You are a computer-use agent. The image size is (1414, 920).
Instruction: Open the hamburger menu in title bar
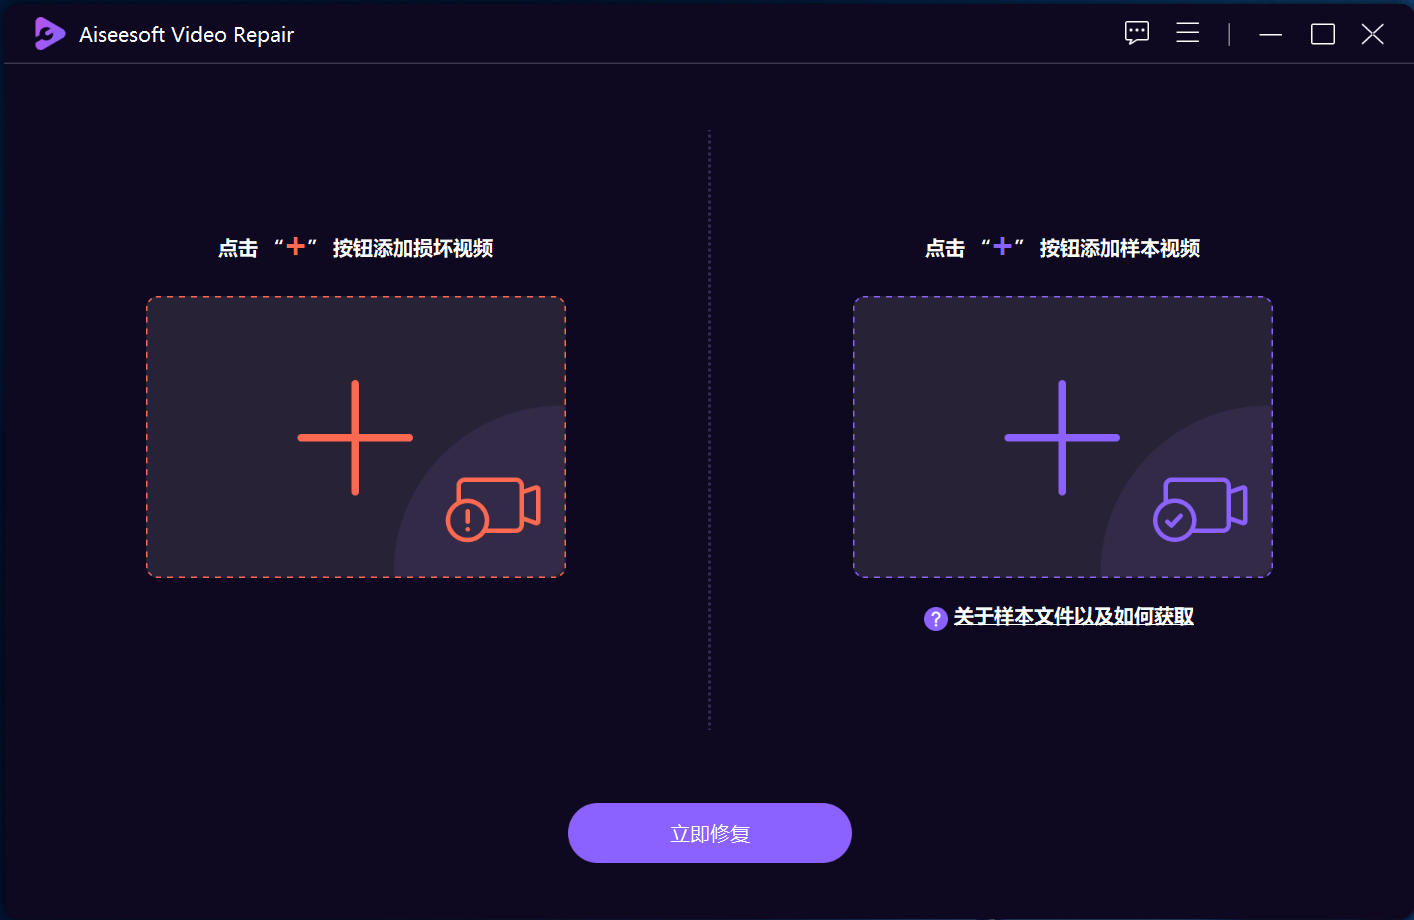coord(1188,33)
